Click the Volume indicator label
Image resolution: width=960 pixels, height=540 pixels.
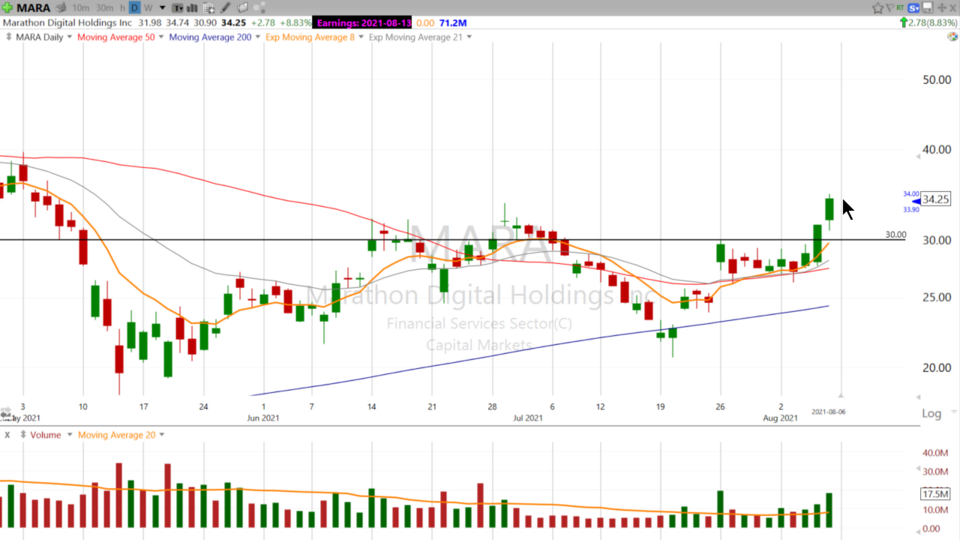coord(45,435)
